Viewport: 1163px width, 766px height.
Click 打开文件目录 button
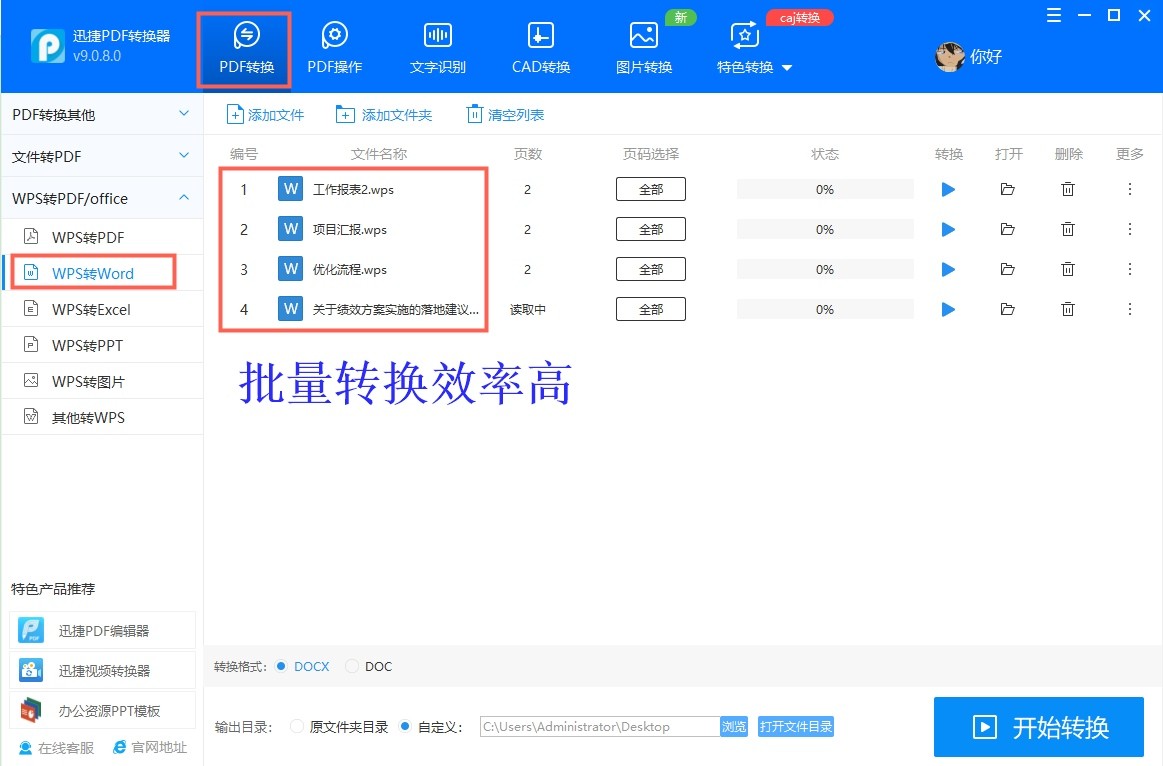point(796,727)
